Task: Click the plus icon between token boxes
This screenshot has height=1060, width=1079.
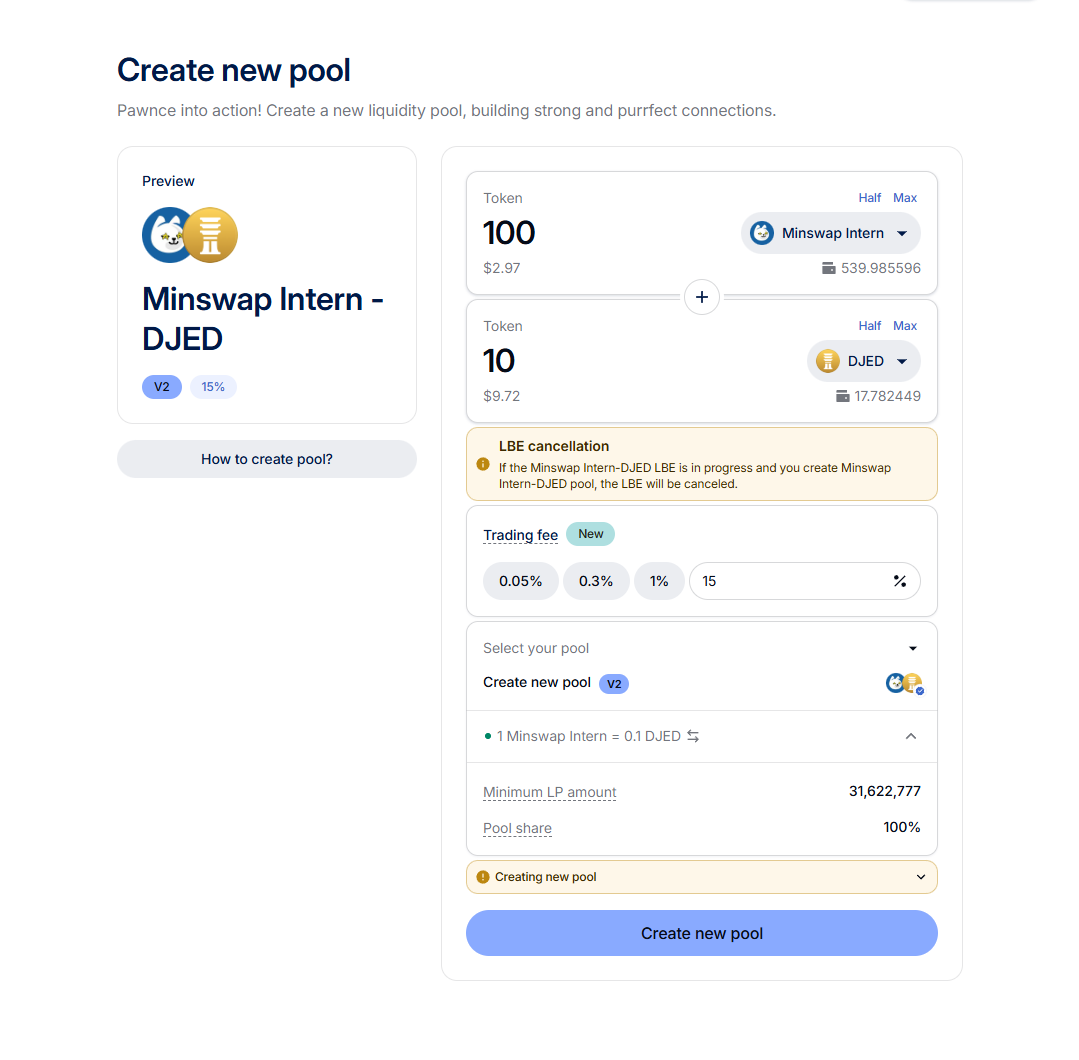Action: (x=702, y=297)
